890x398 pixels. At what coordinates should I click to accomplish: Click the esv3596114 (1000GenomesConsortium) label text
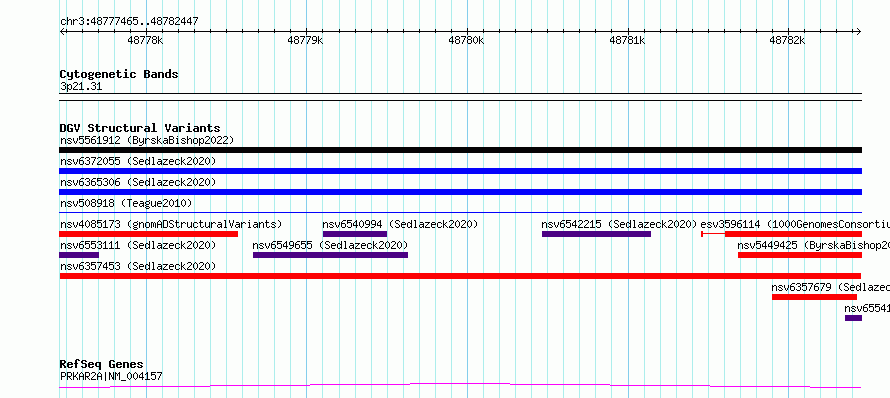click(795, 224)
